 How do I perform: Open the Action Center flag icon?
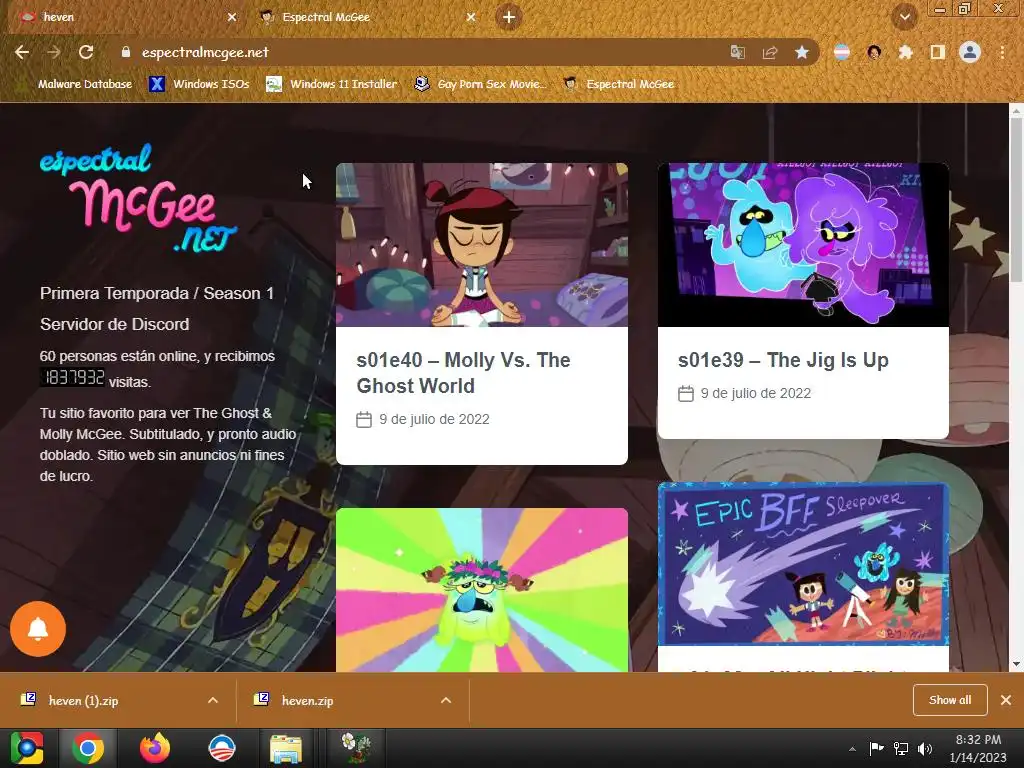click(876, 748)
